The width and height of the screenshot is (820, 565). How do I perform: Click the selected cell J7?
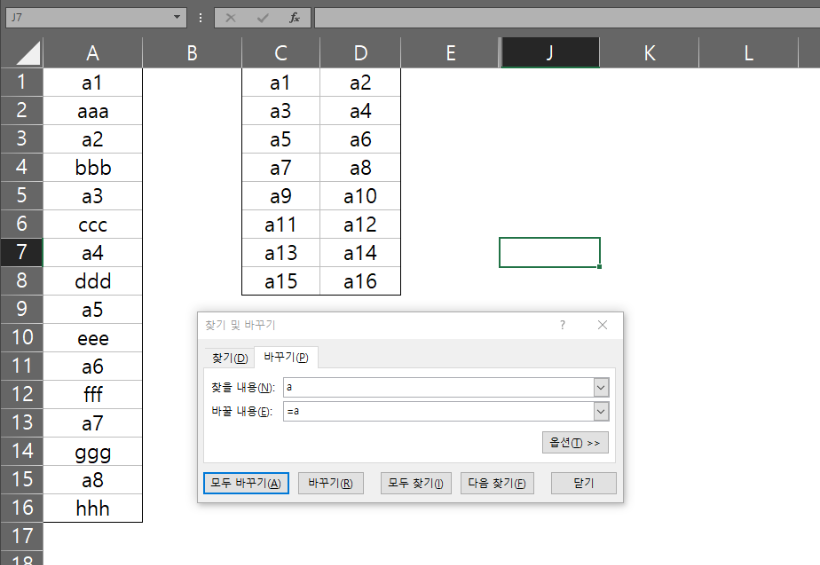(x=550, y=253)
